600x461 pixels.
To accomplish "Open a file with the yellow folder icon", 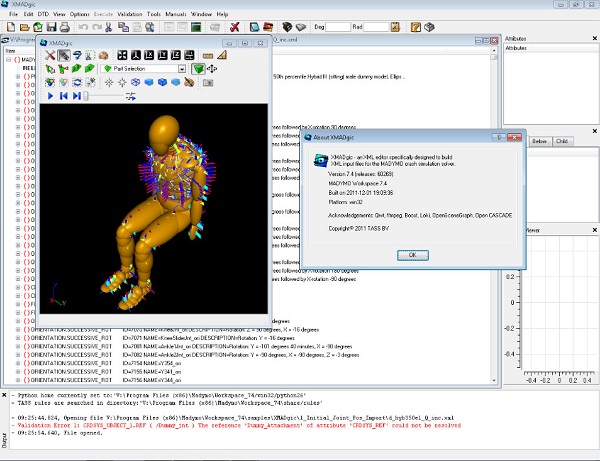I will [x=24, y=27].
